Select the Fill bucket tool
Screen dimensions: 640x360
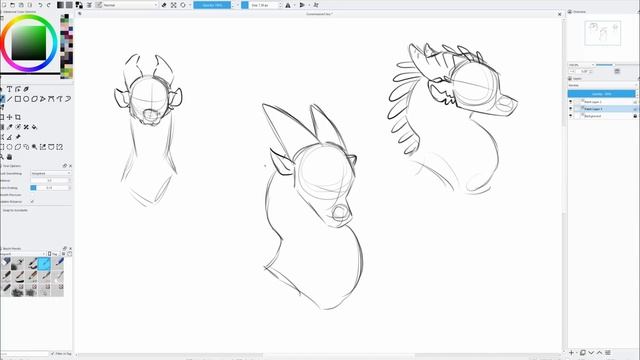point(34,127)
